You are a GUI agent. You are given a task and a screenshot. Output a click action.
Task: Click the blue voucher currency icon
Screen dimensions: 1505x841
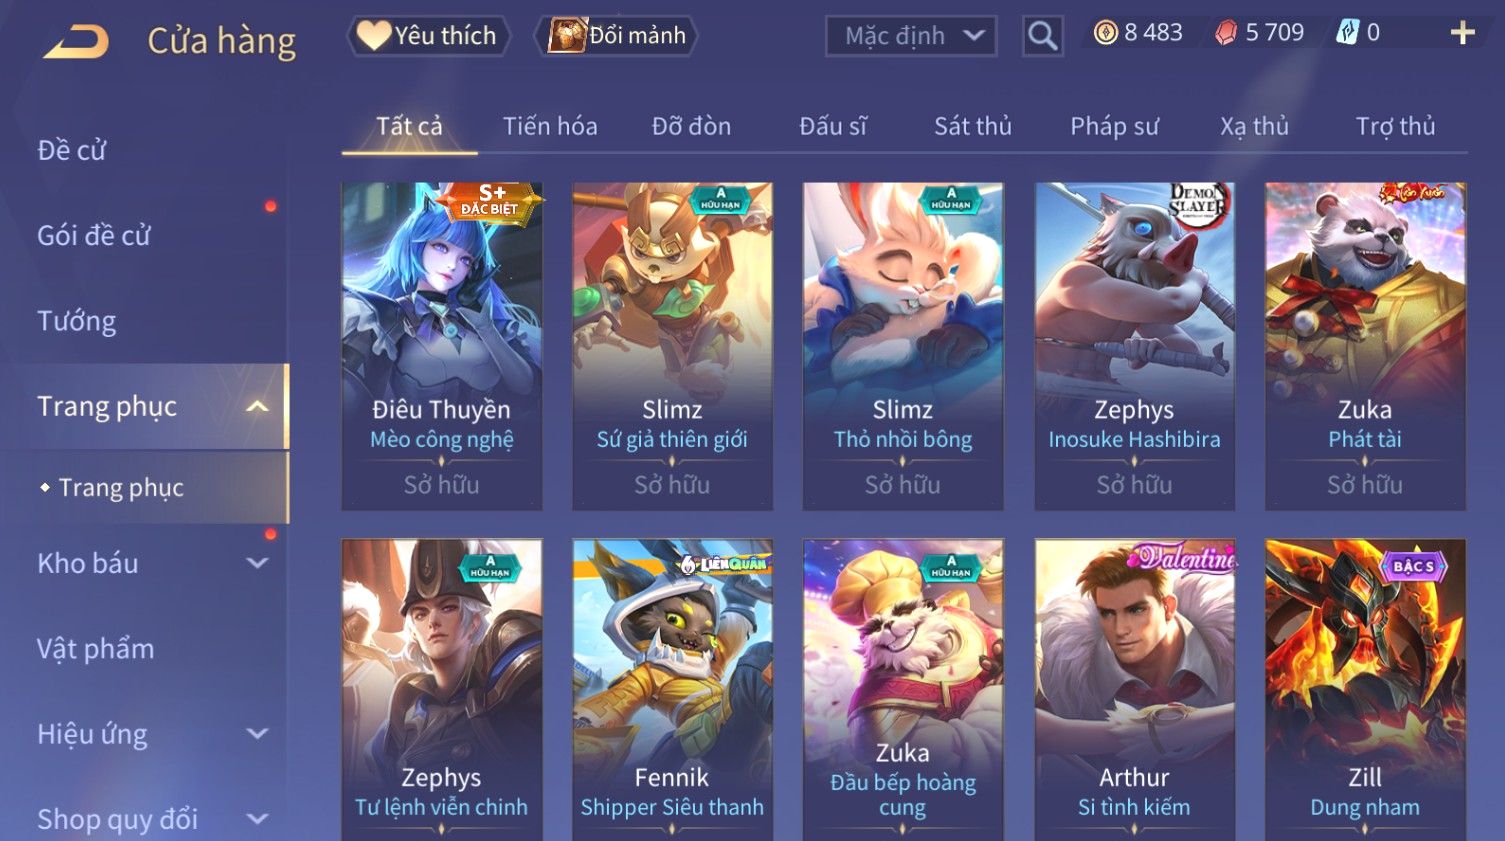point(1348,33)
